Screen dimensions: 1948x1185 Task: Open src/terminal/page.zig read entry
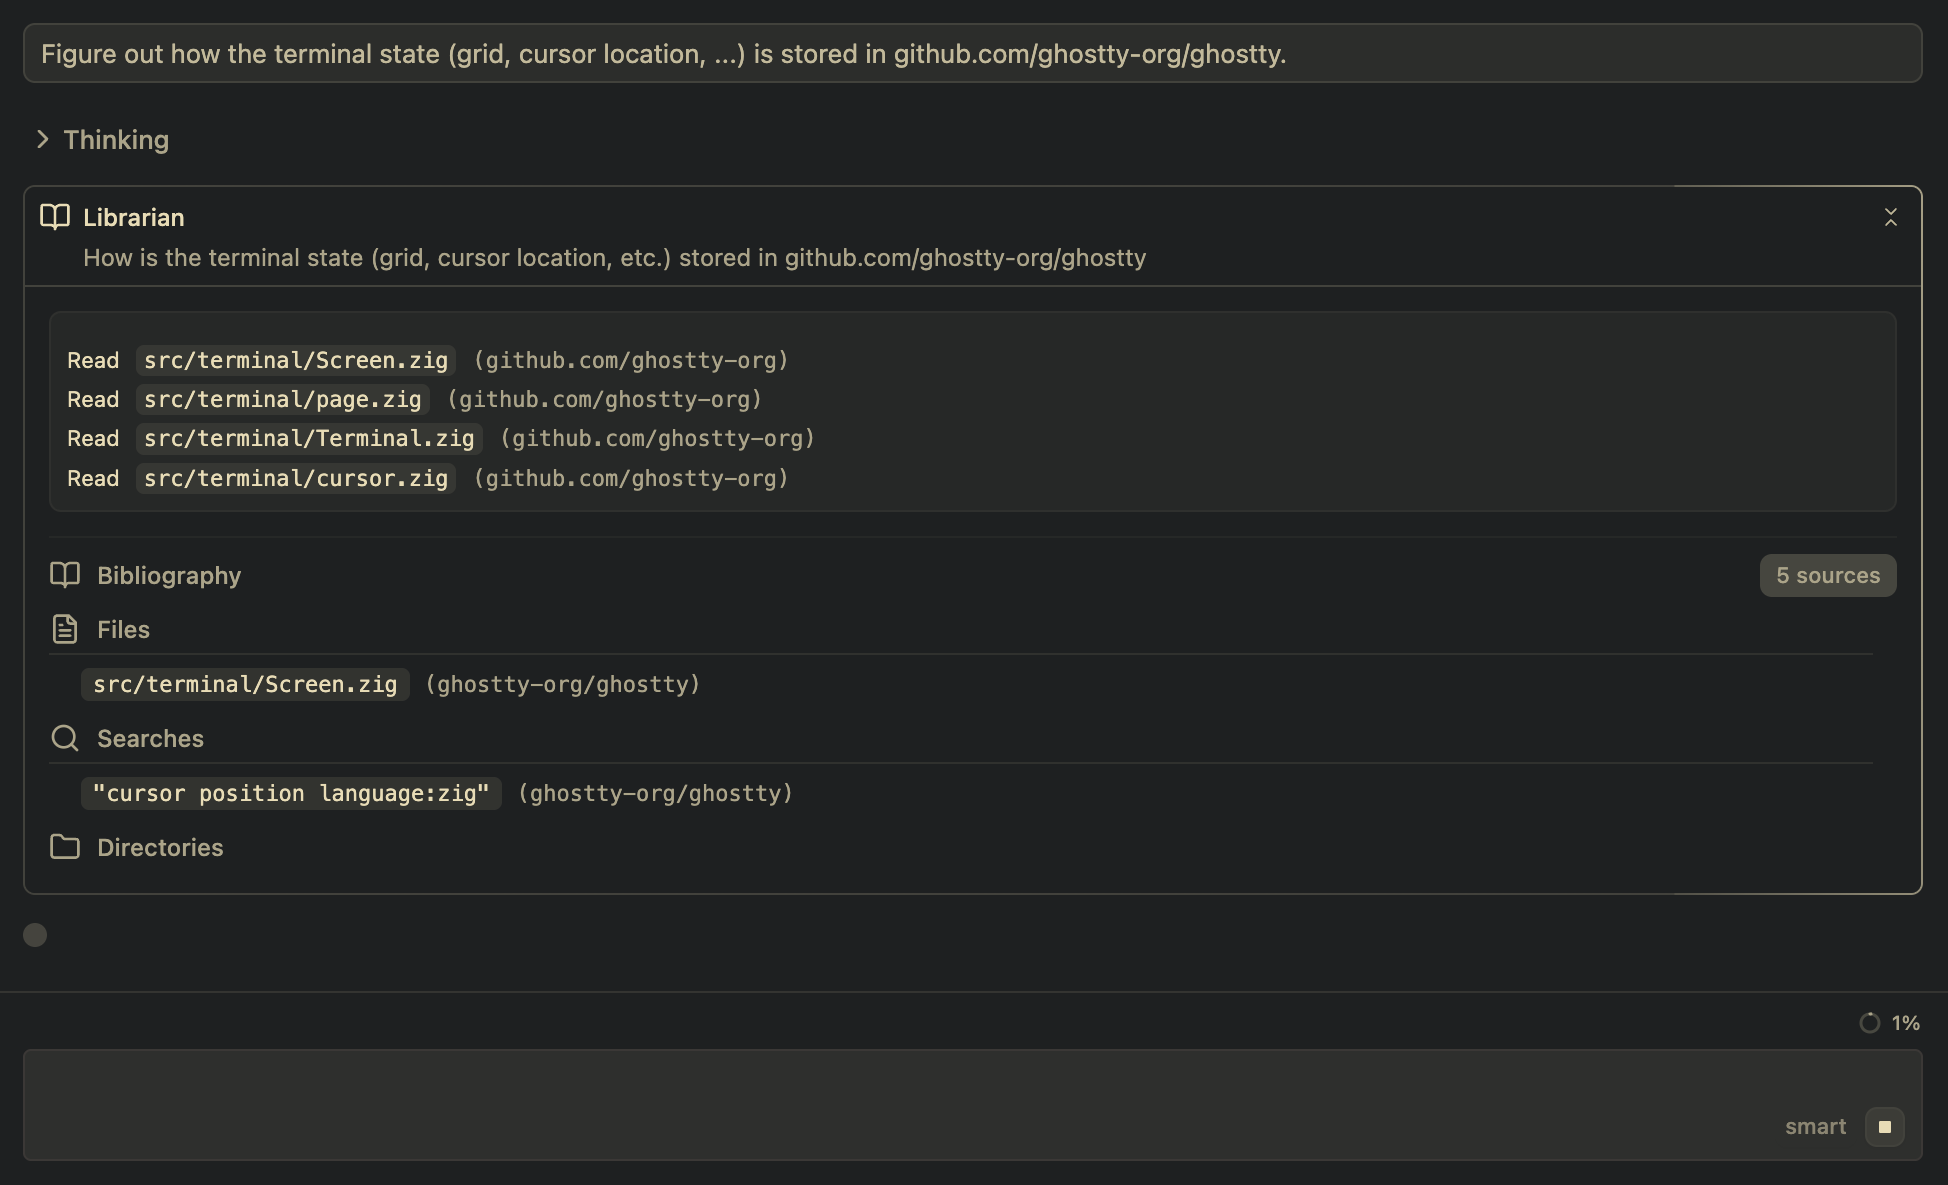(x=282, y=399)
